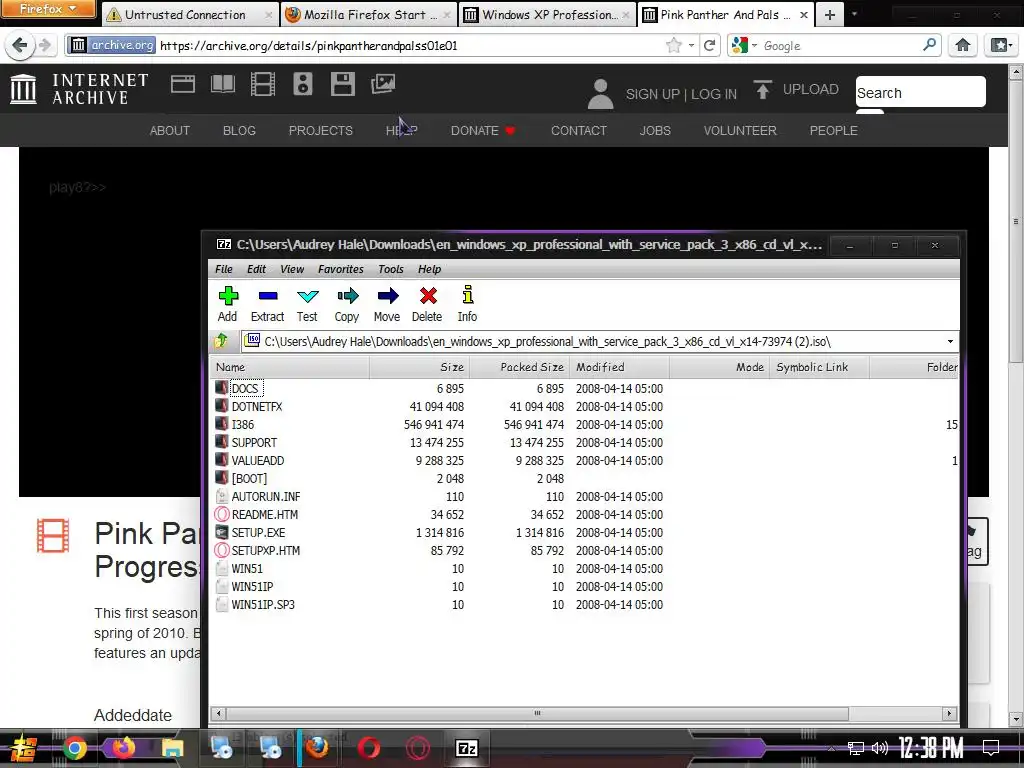The image size is (1024, 768).
Task: Open the Internet Archive software floppy icon
Action: pos(342,84)
